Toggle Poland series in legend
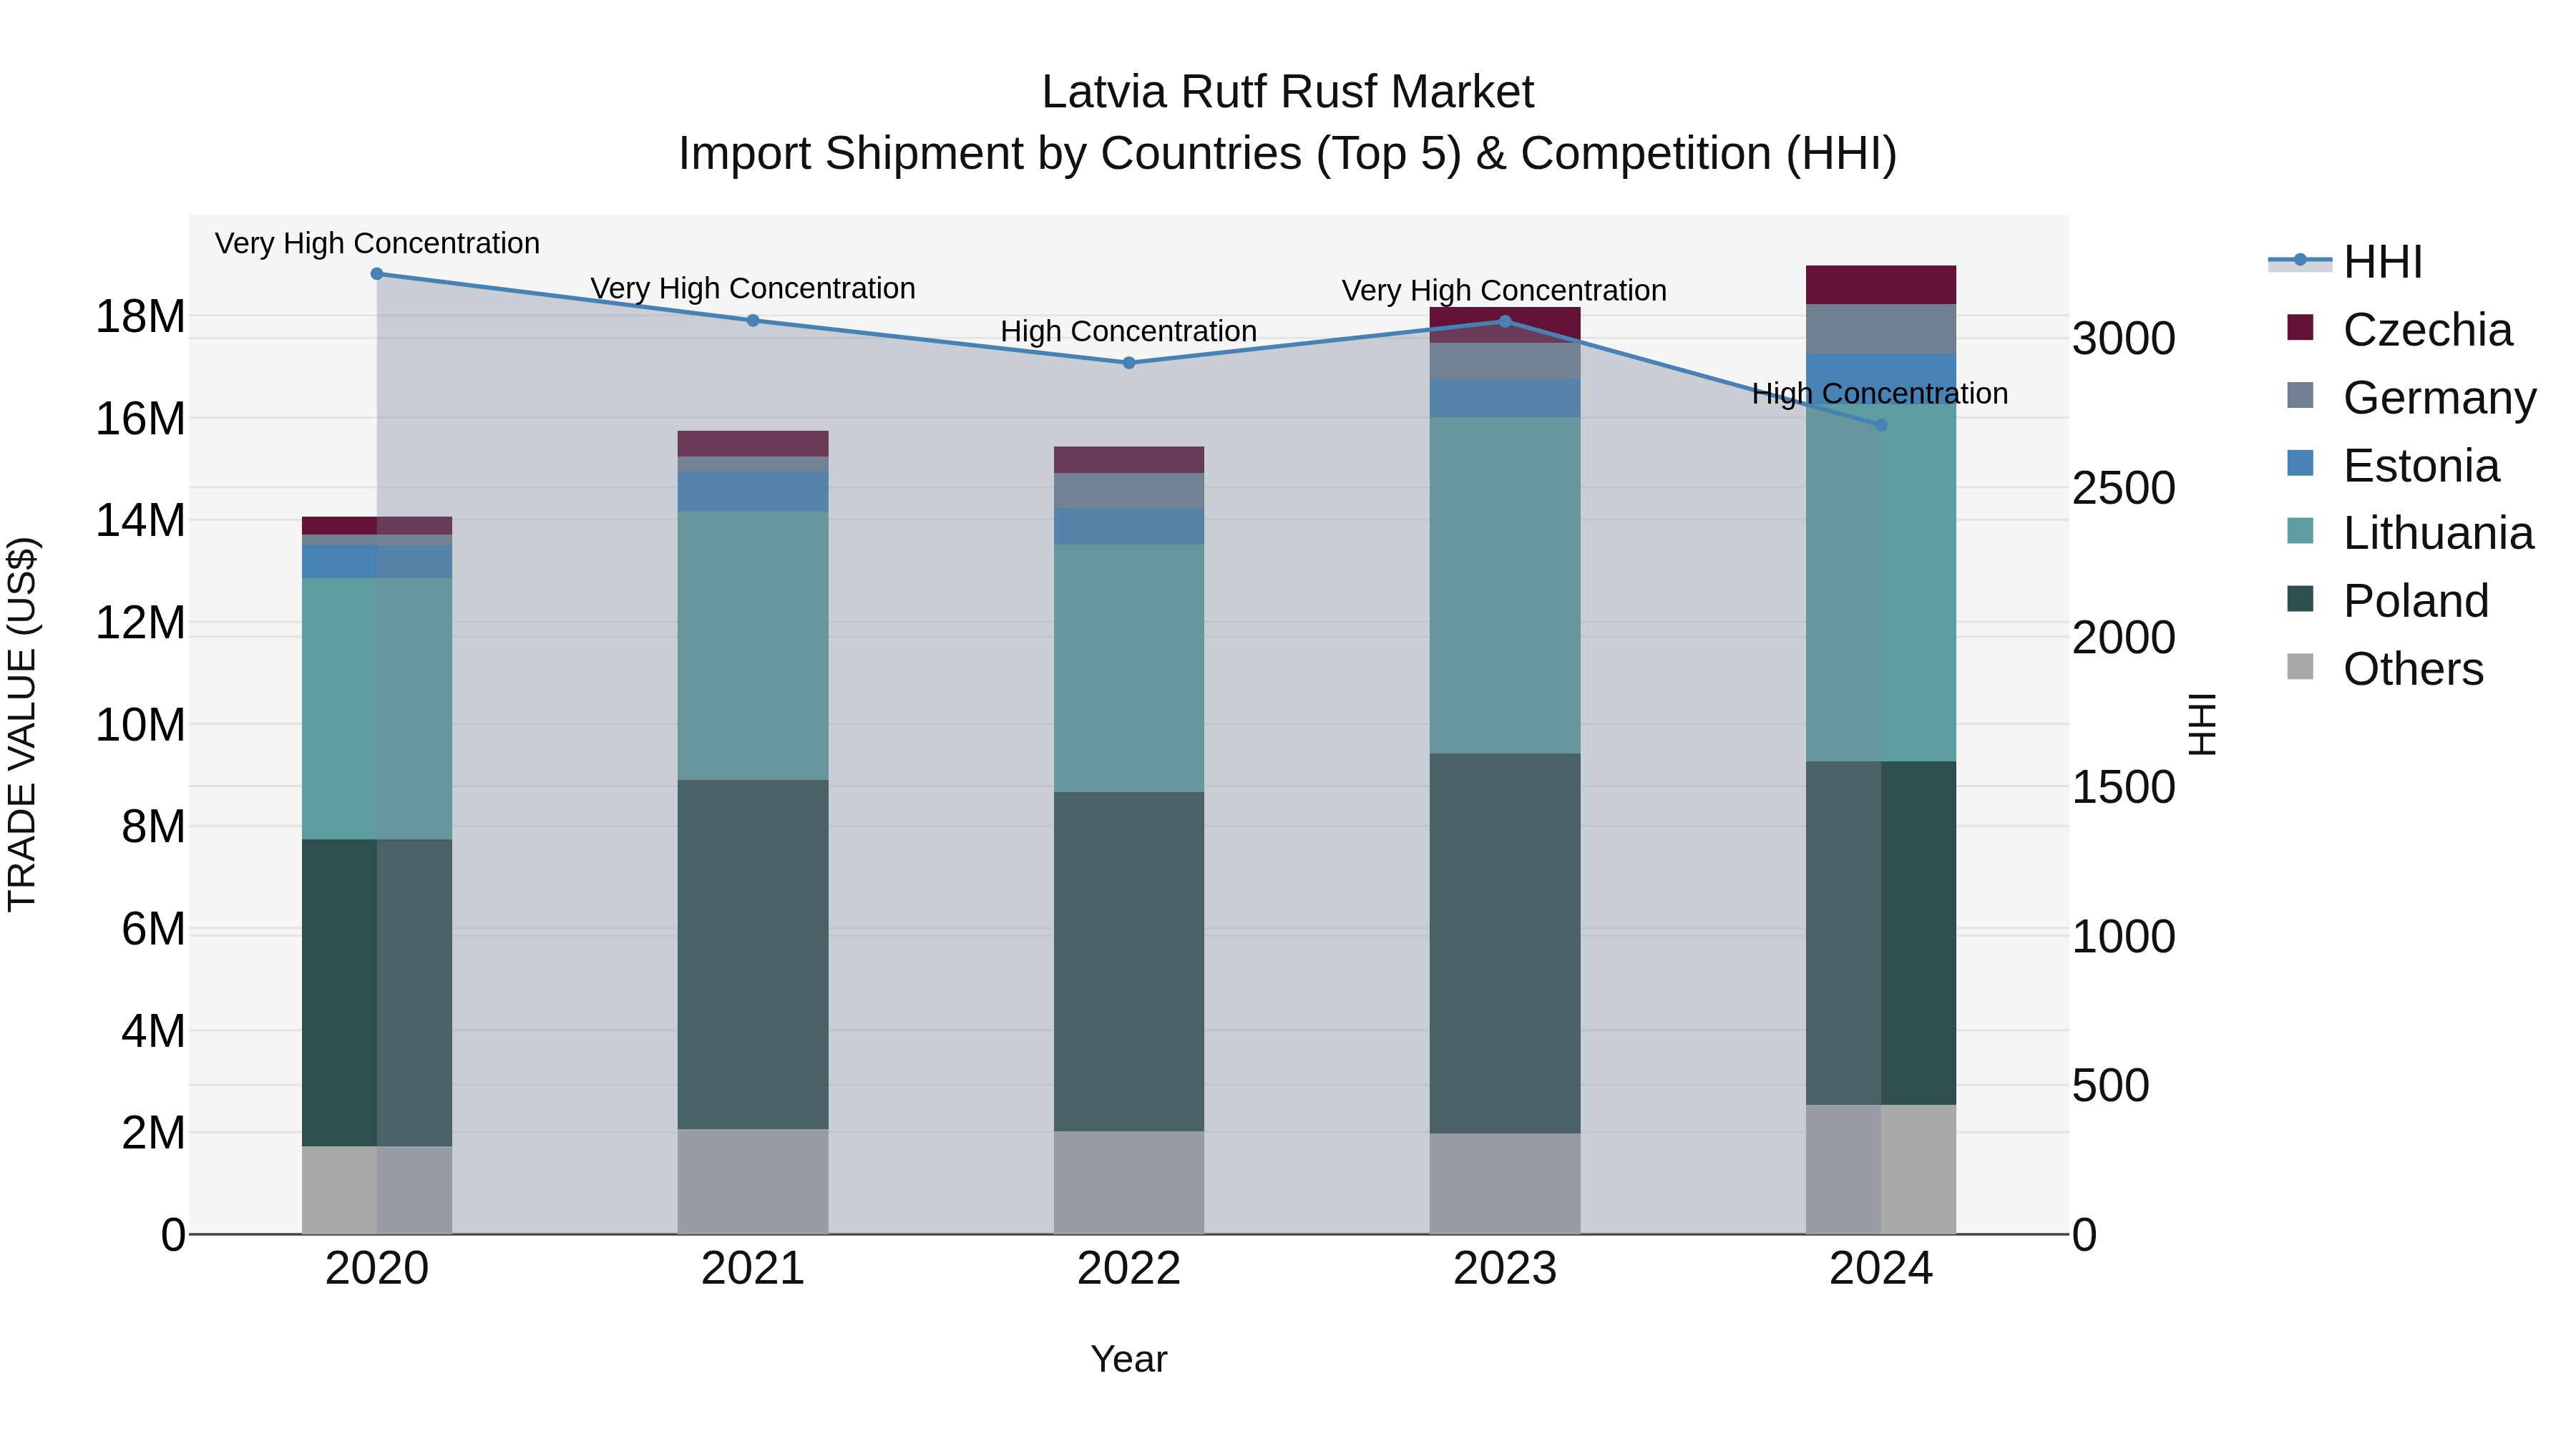Image resolution: width=2576 pixels, height=1449 pixels. [x=2387, y=600]
